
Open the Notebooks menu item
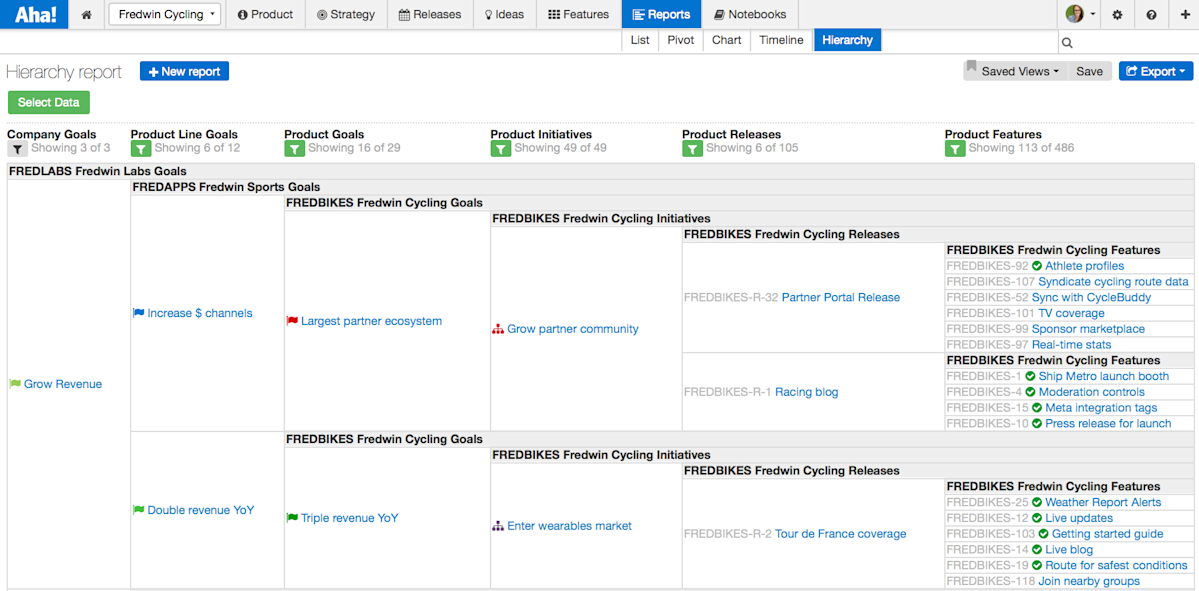click(750, 15)
